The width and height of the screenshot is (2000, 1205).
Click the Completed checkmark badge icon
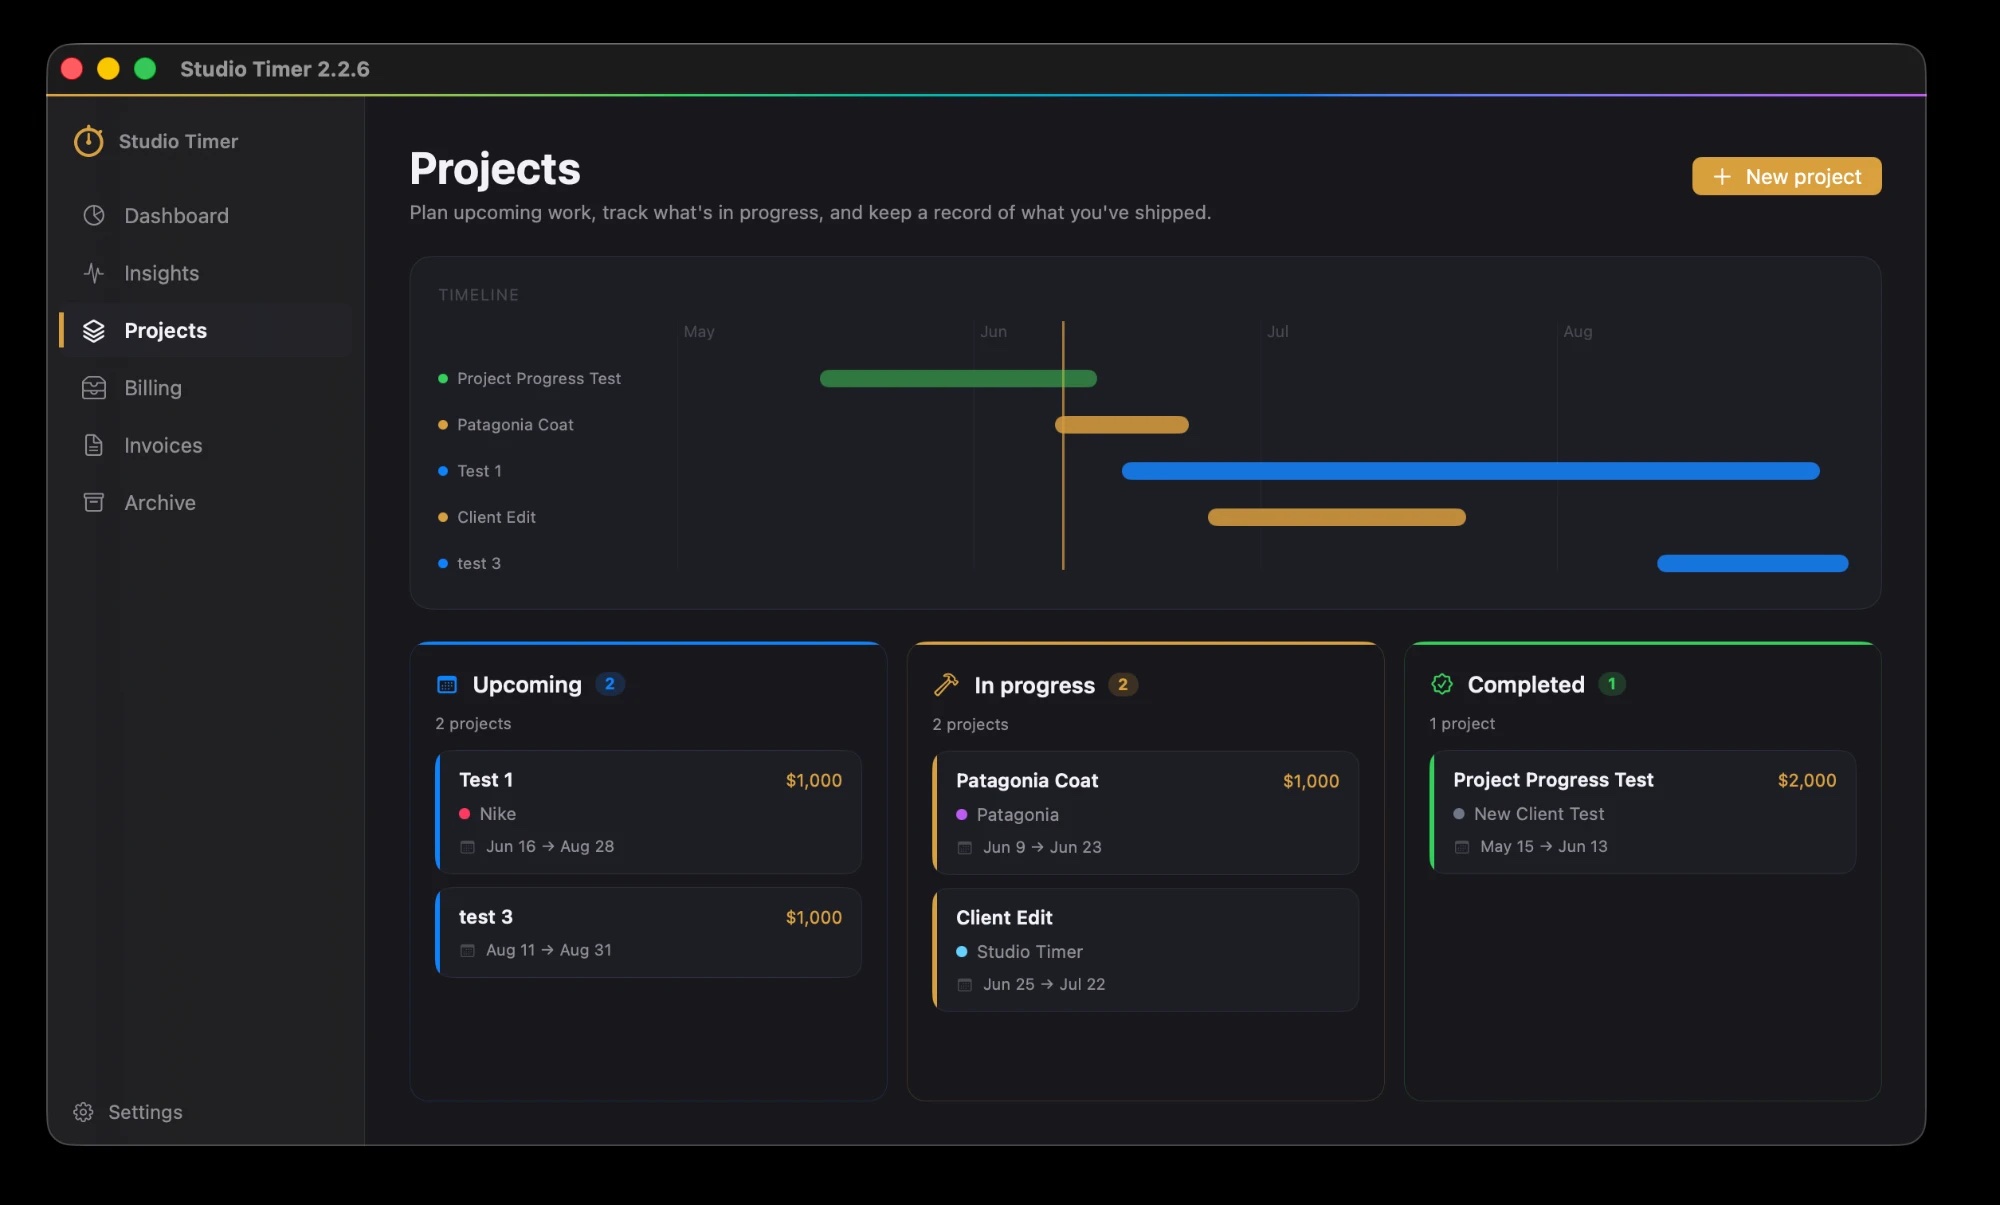coord(1442,684)
